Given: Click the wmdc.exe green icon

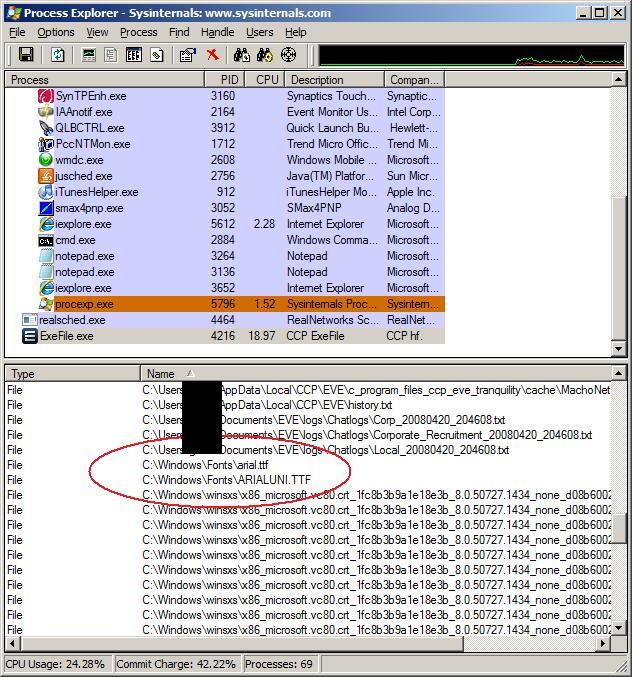Looking at the screenshot, I should click(x=46, y=160).
